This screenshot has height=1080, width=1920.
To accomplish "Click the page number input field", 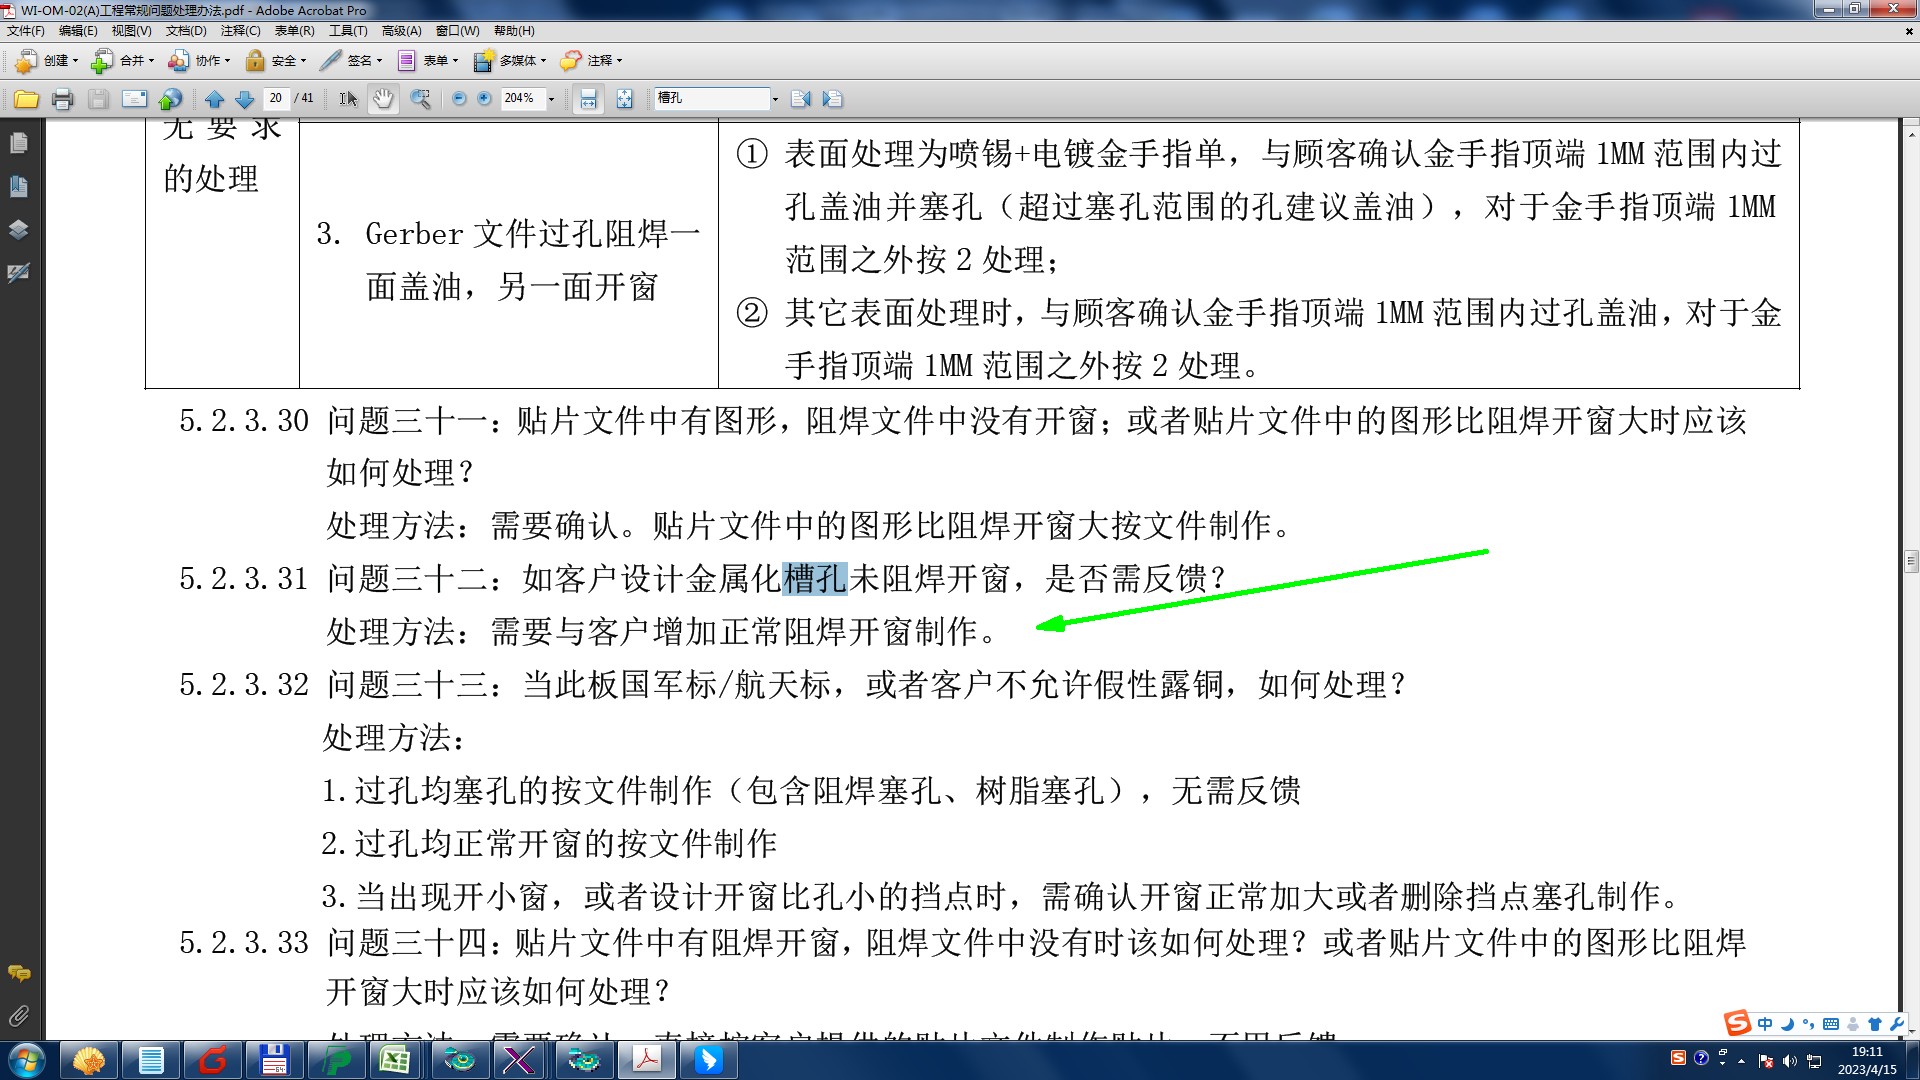I will tap(276, 98).
